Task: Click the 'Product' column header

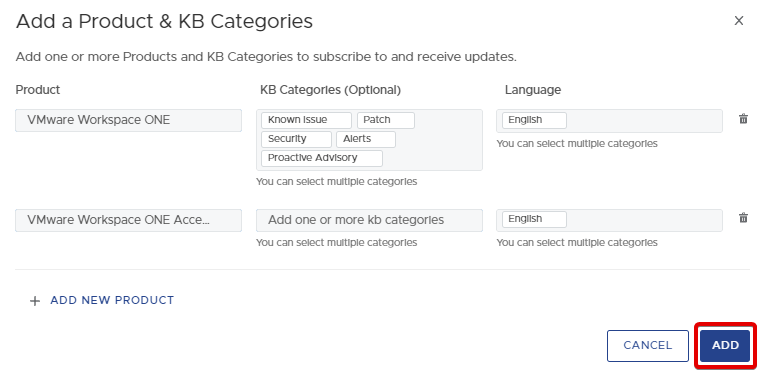Action: [38, 90]
